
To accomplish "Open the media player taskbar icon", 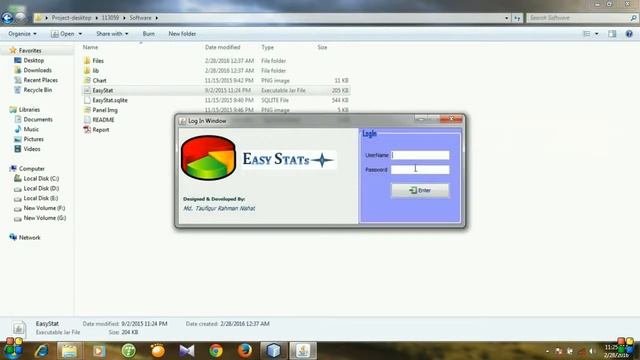I will pos(99,351).
